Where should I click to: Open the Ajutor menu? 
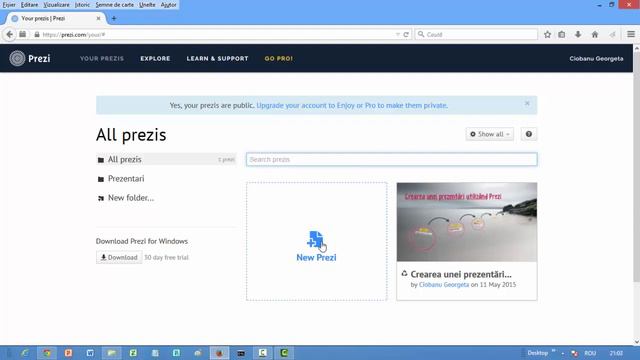pos(169,5)
